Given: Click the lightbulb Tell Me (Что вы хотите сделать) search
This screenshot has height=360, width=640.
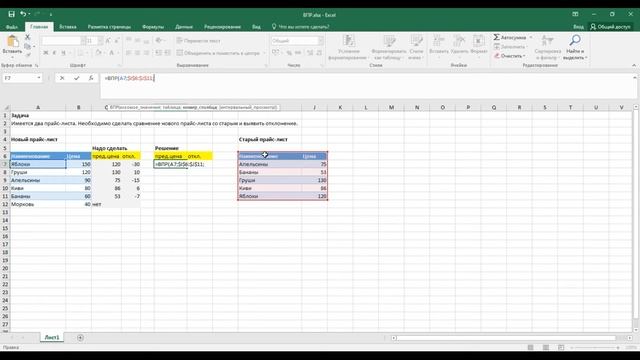Looking at the screenshot, I should pos(301,27).
